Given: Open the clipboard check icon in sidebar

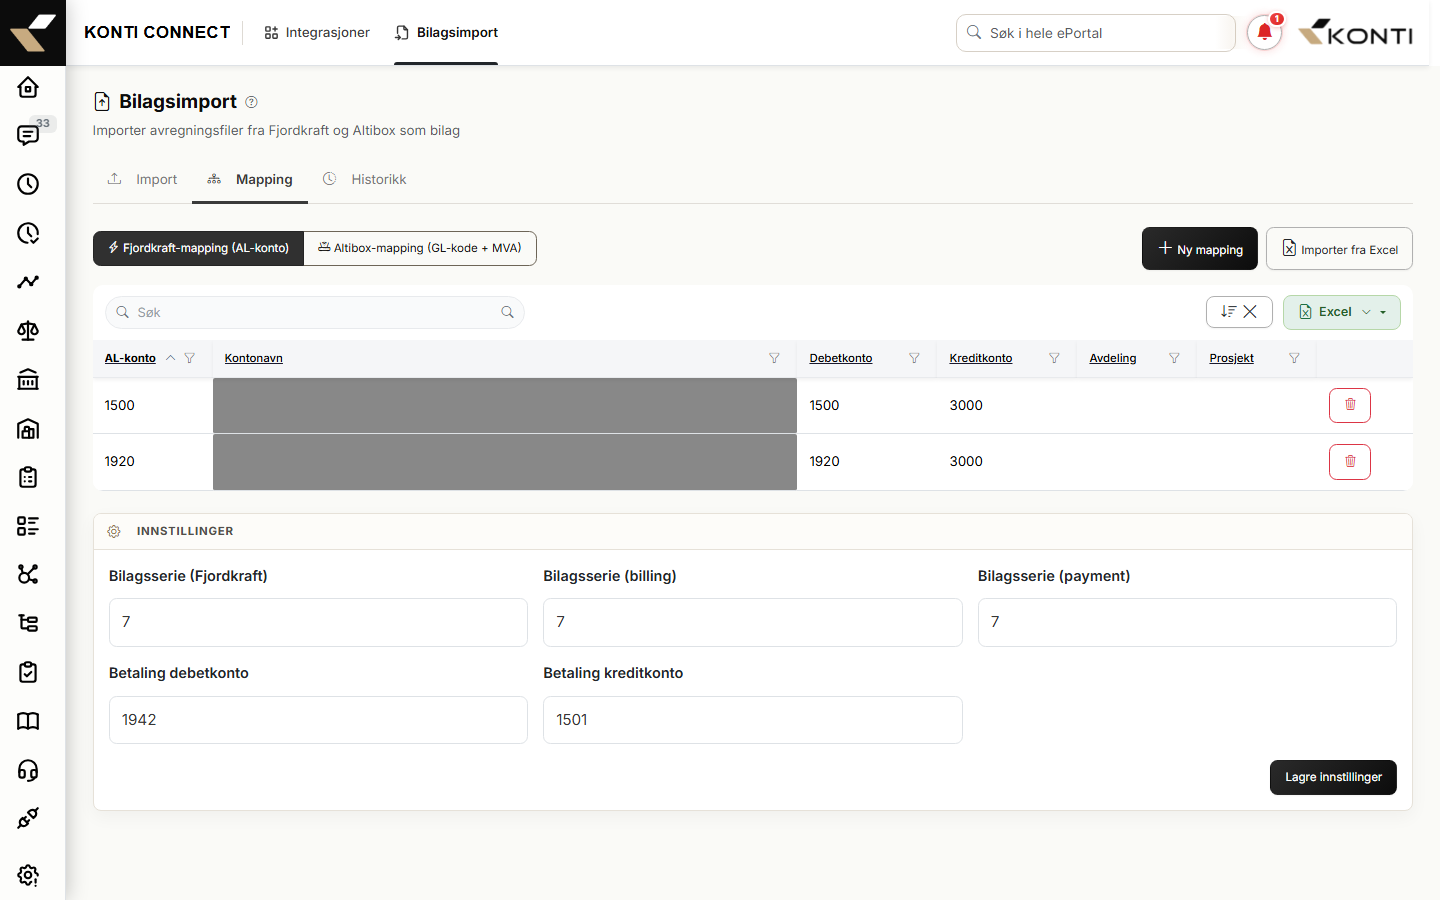Looking at the screenshot, I should click(x=28, y=672).
